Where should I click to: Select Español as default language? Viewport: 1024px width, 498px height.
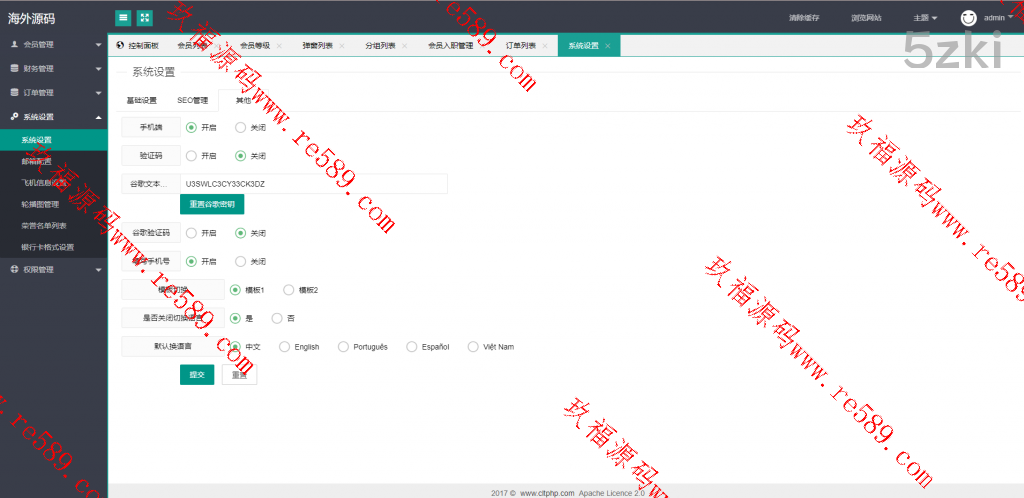[411, 347]
